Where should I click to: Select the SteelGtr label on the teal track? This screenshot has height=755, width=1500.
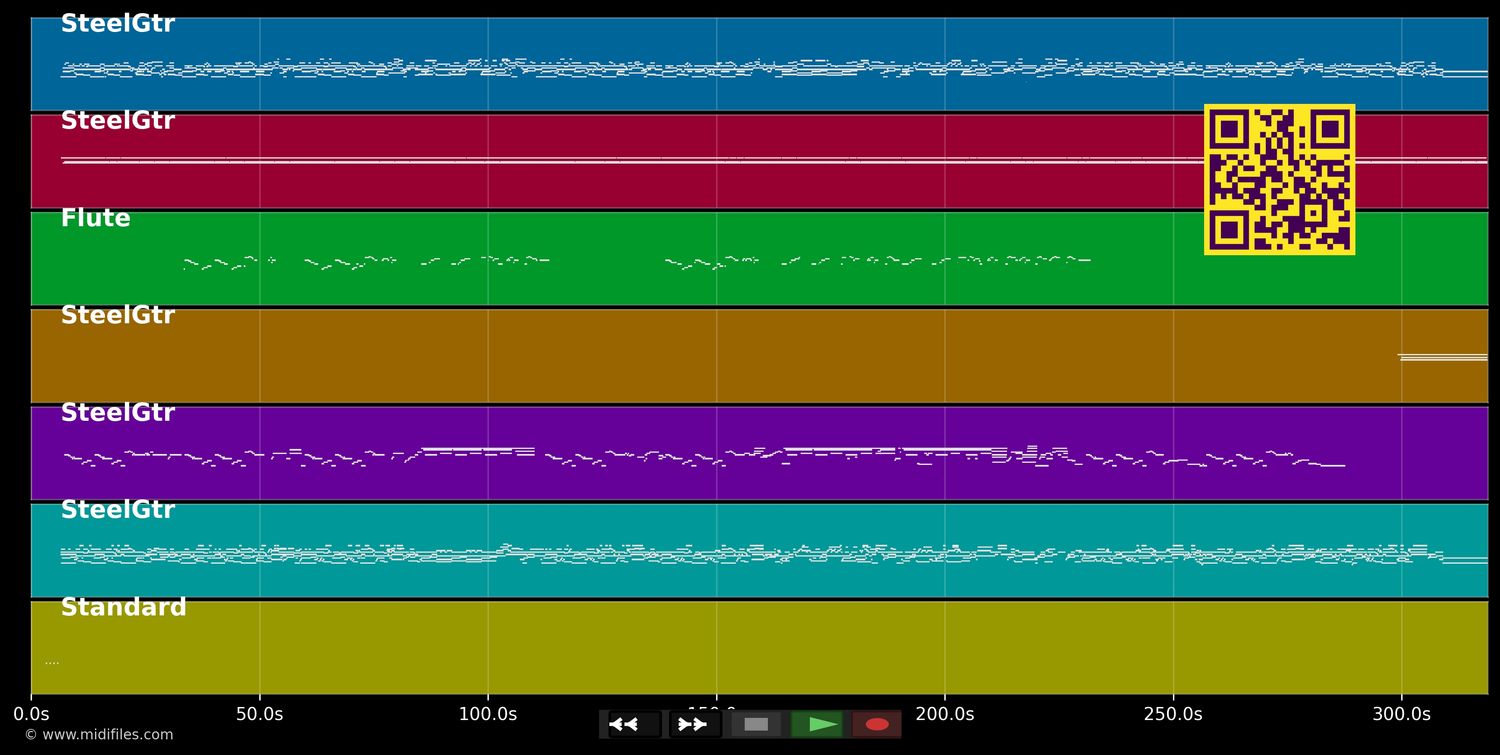pyautogui.click(x=118, y=511)
